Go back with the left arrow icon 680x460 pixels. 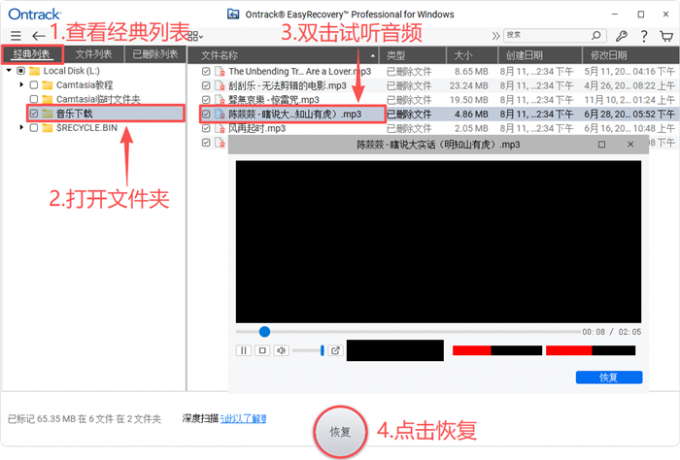[39, 36]
